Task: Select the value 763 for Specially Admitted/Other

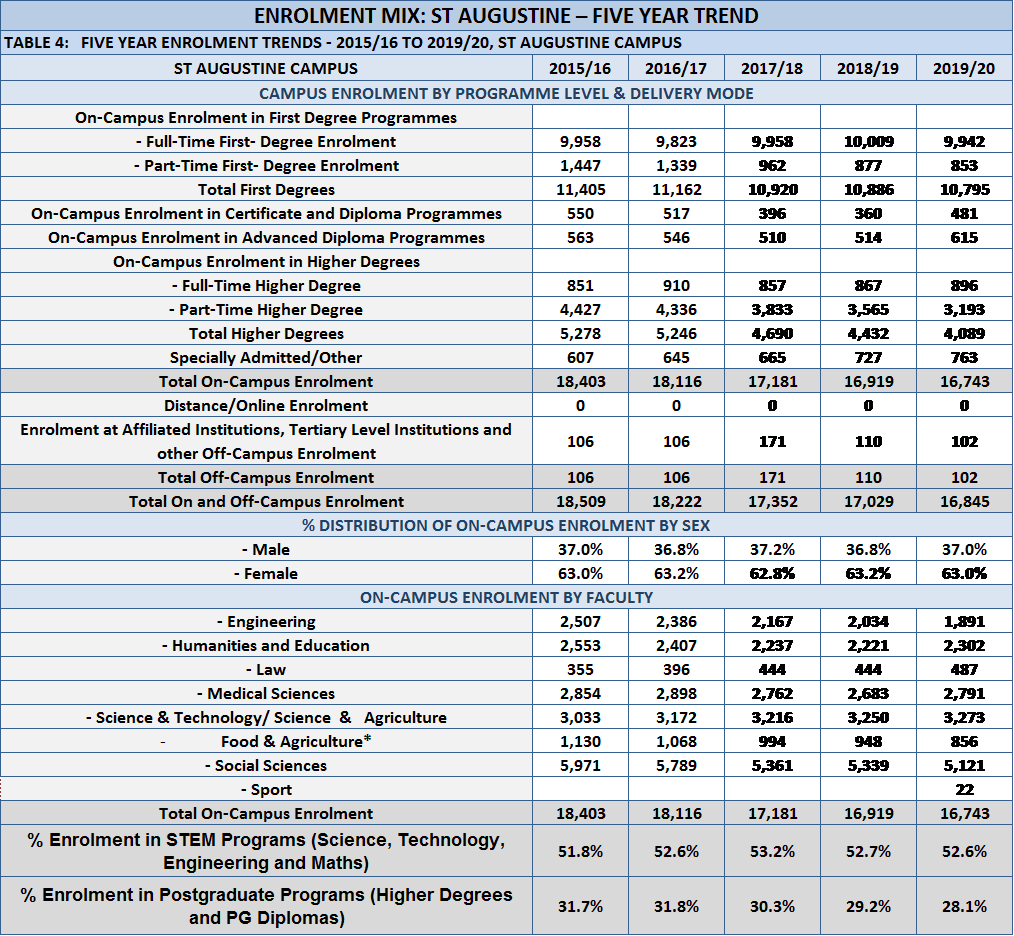Action: point(964,357)
